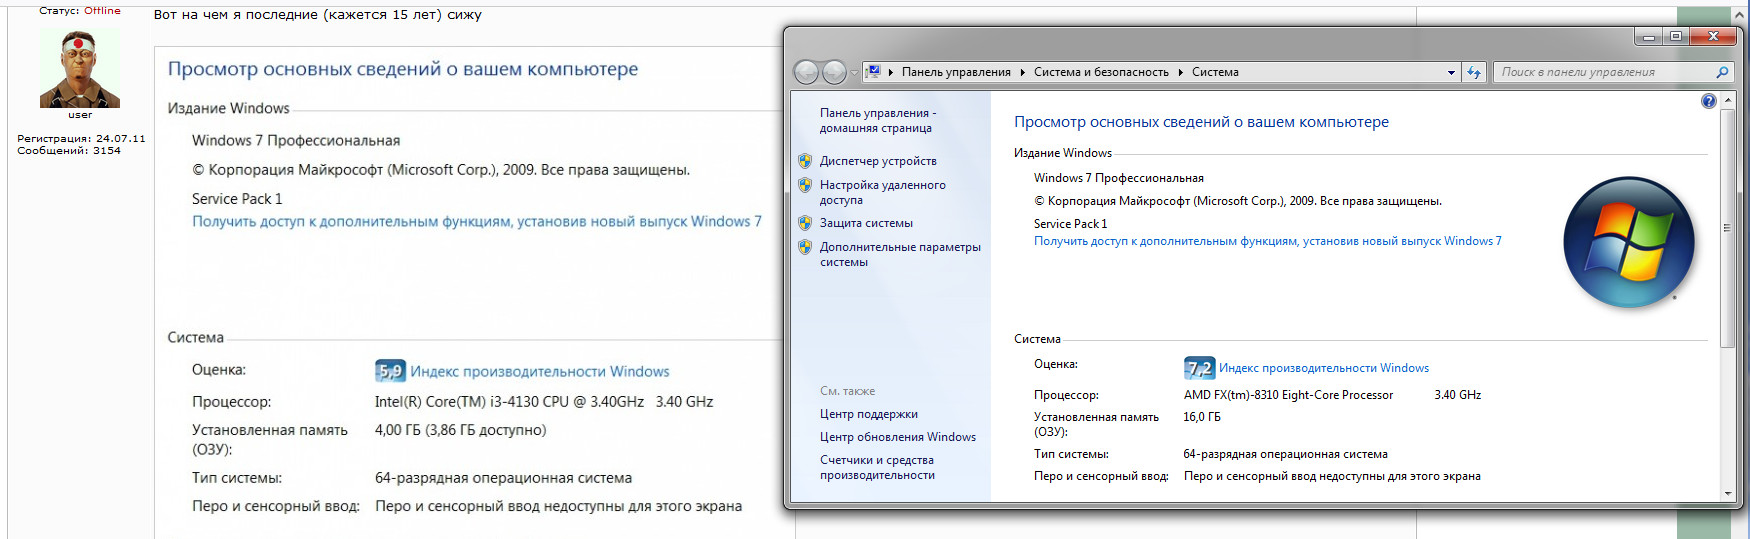Open Настройка удаленного доступа link
The width and height of the screenshot is (1750, 539).
point(882,192)
